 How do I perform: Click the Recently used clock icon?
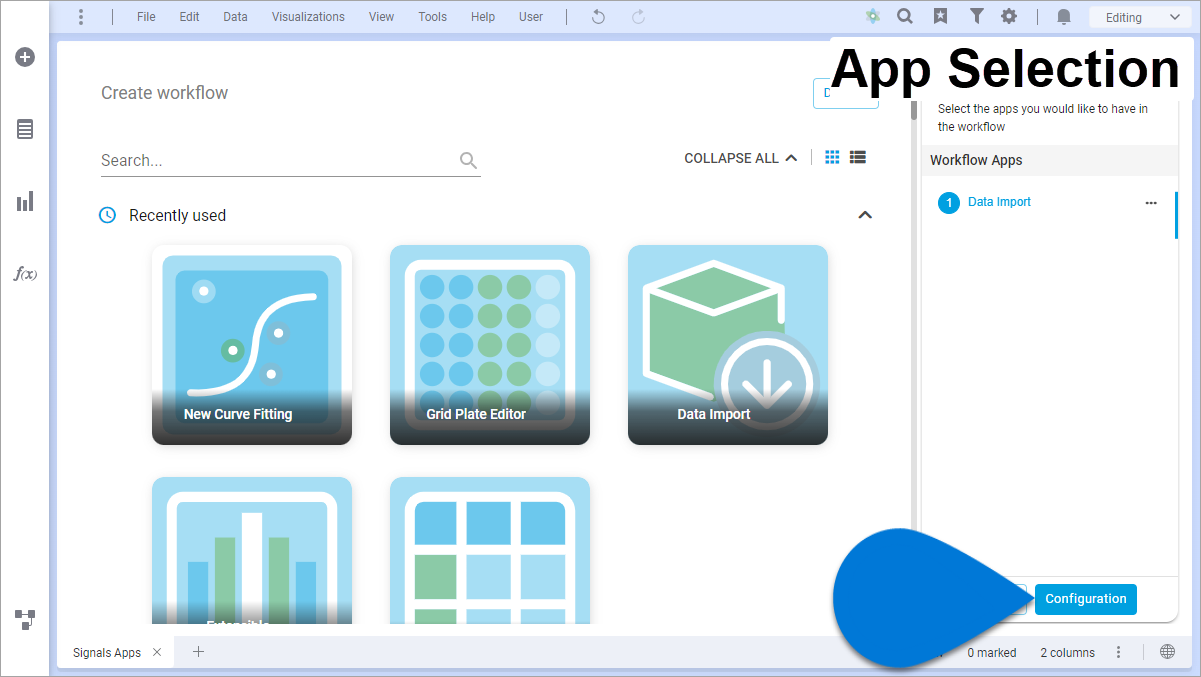point(108,215)
